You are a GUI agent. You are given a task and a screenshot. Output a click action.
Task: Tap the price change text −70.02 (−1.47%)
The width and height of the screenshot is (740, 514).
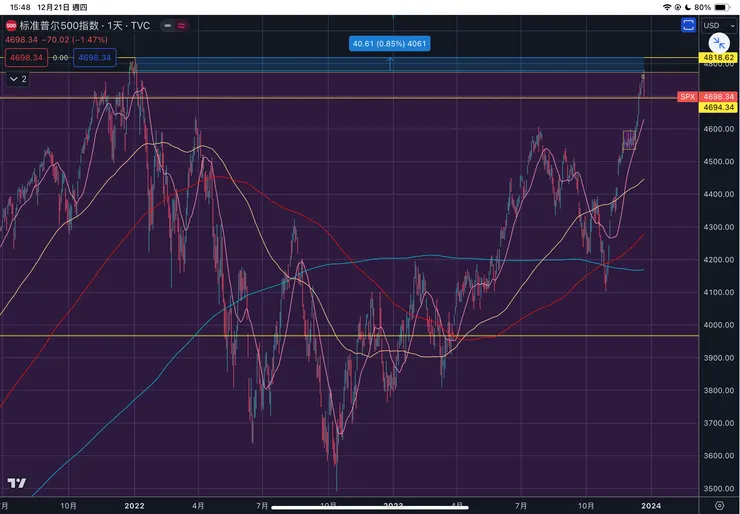pyautogui.click(x=73, y=40)
